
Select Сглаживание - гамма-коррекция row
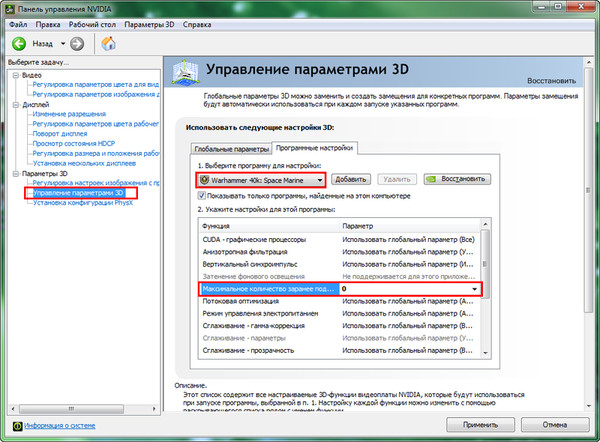click(340, 326)
